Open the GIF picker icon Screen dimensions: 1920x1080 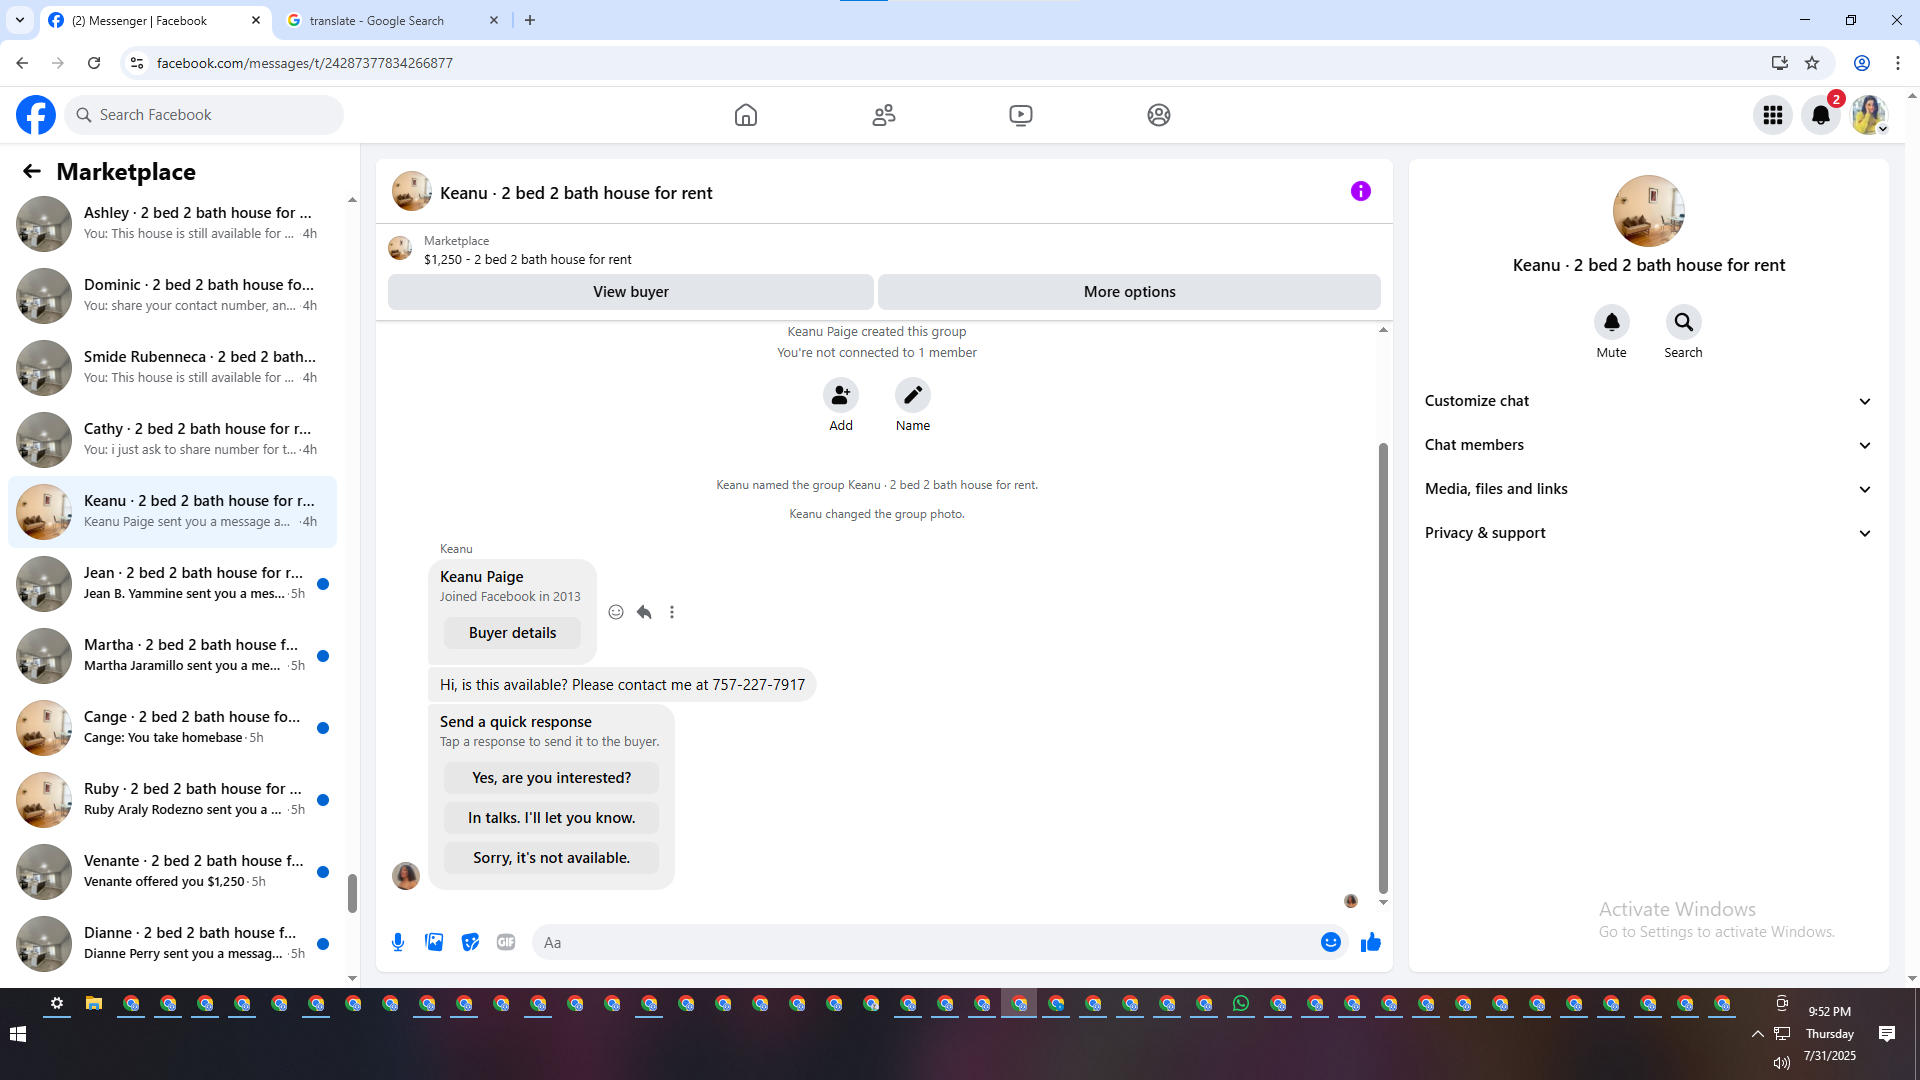506,942
